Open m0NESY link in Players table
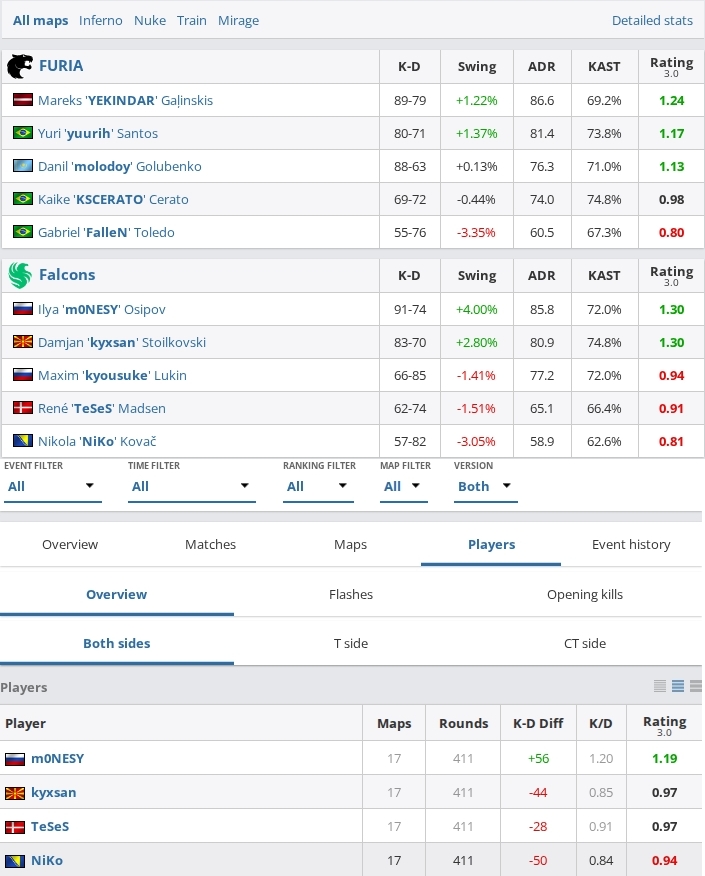The height and width of the screenshot is (876, 705). pyautogui.click(x=58, y=759)
